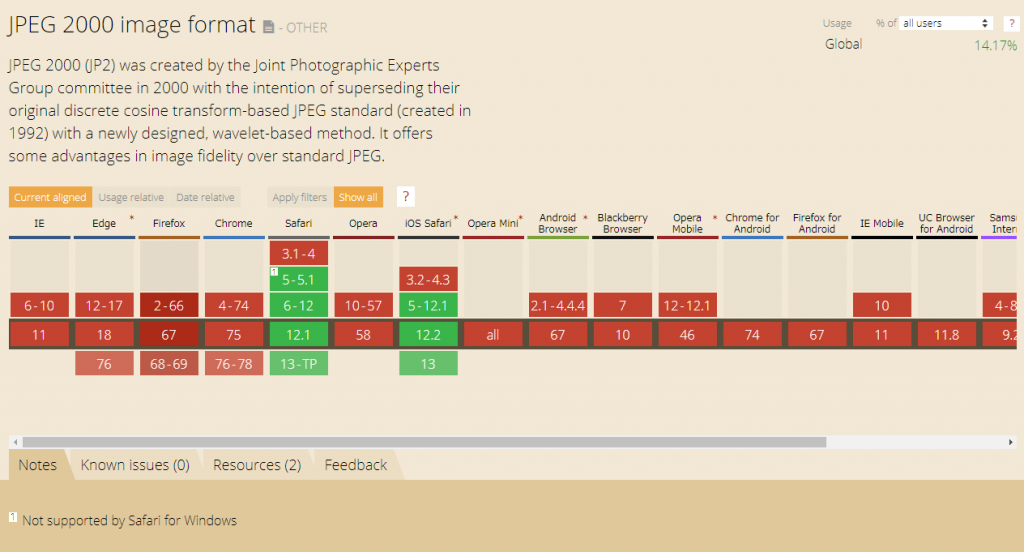Click the 14.17% global usage value
1024x552 pixels.
point(995,45)
